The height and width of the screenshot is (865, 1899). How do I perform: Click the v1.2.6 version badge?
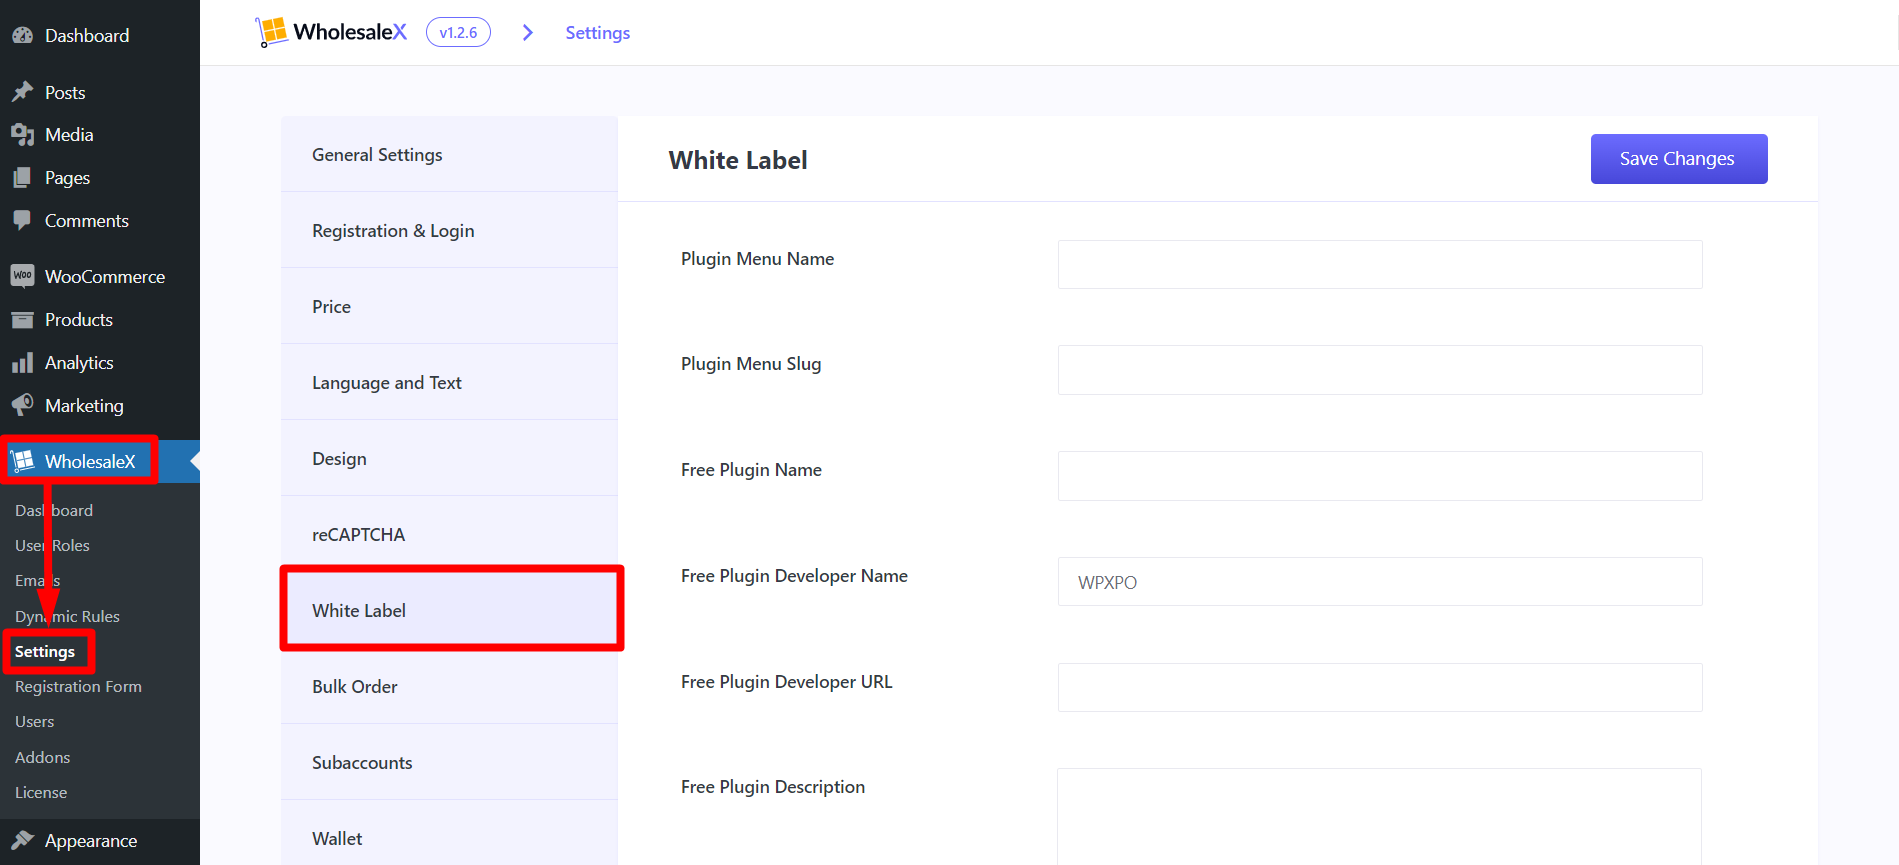click(458, 32)
